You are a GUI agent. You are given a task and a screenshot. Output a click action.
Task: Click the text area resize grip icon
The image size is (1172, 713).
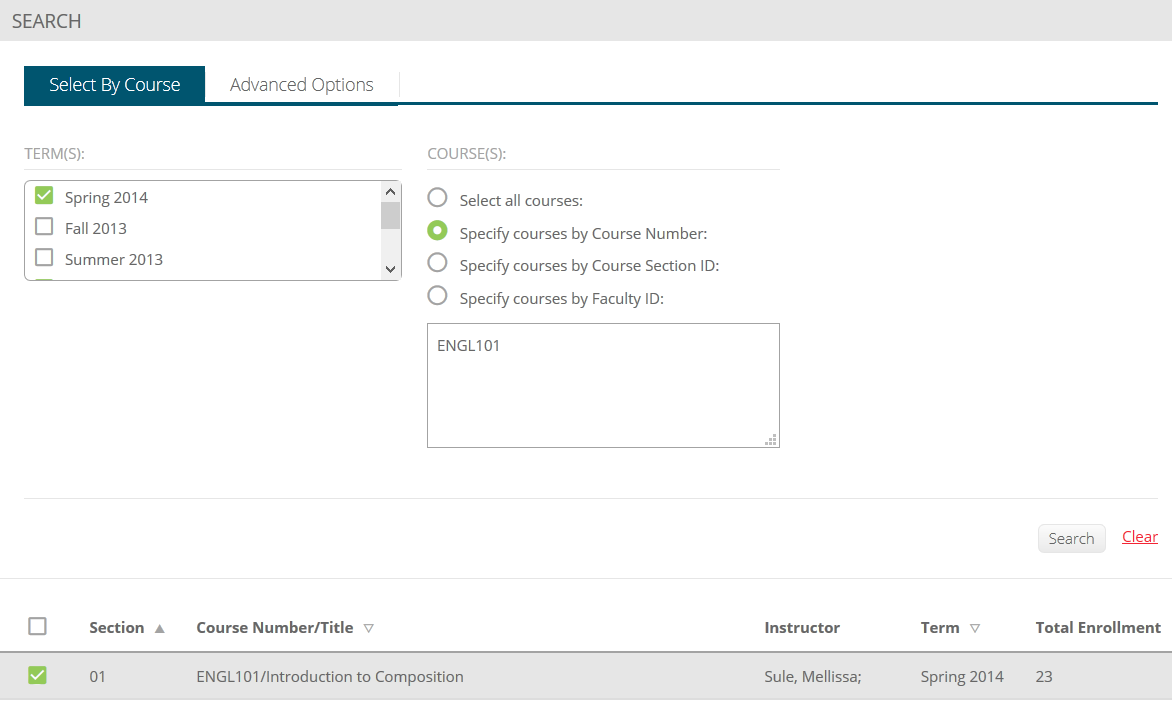tap(771, 440)
